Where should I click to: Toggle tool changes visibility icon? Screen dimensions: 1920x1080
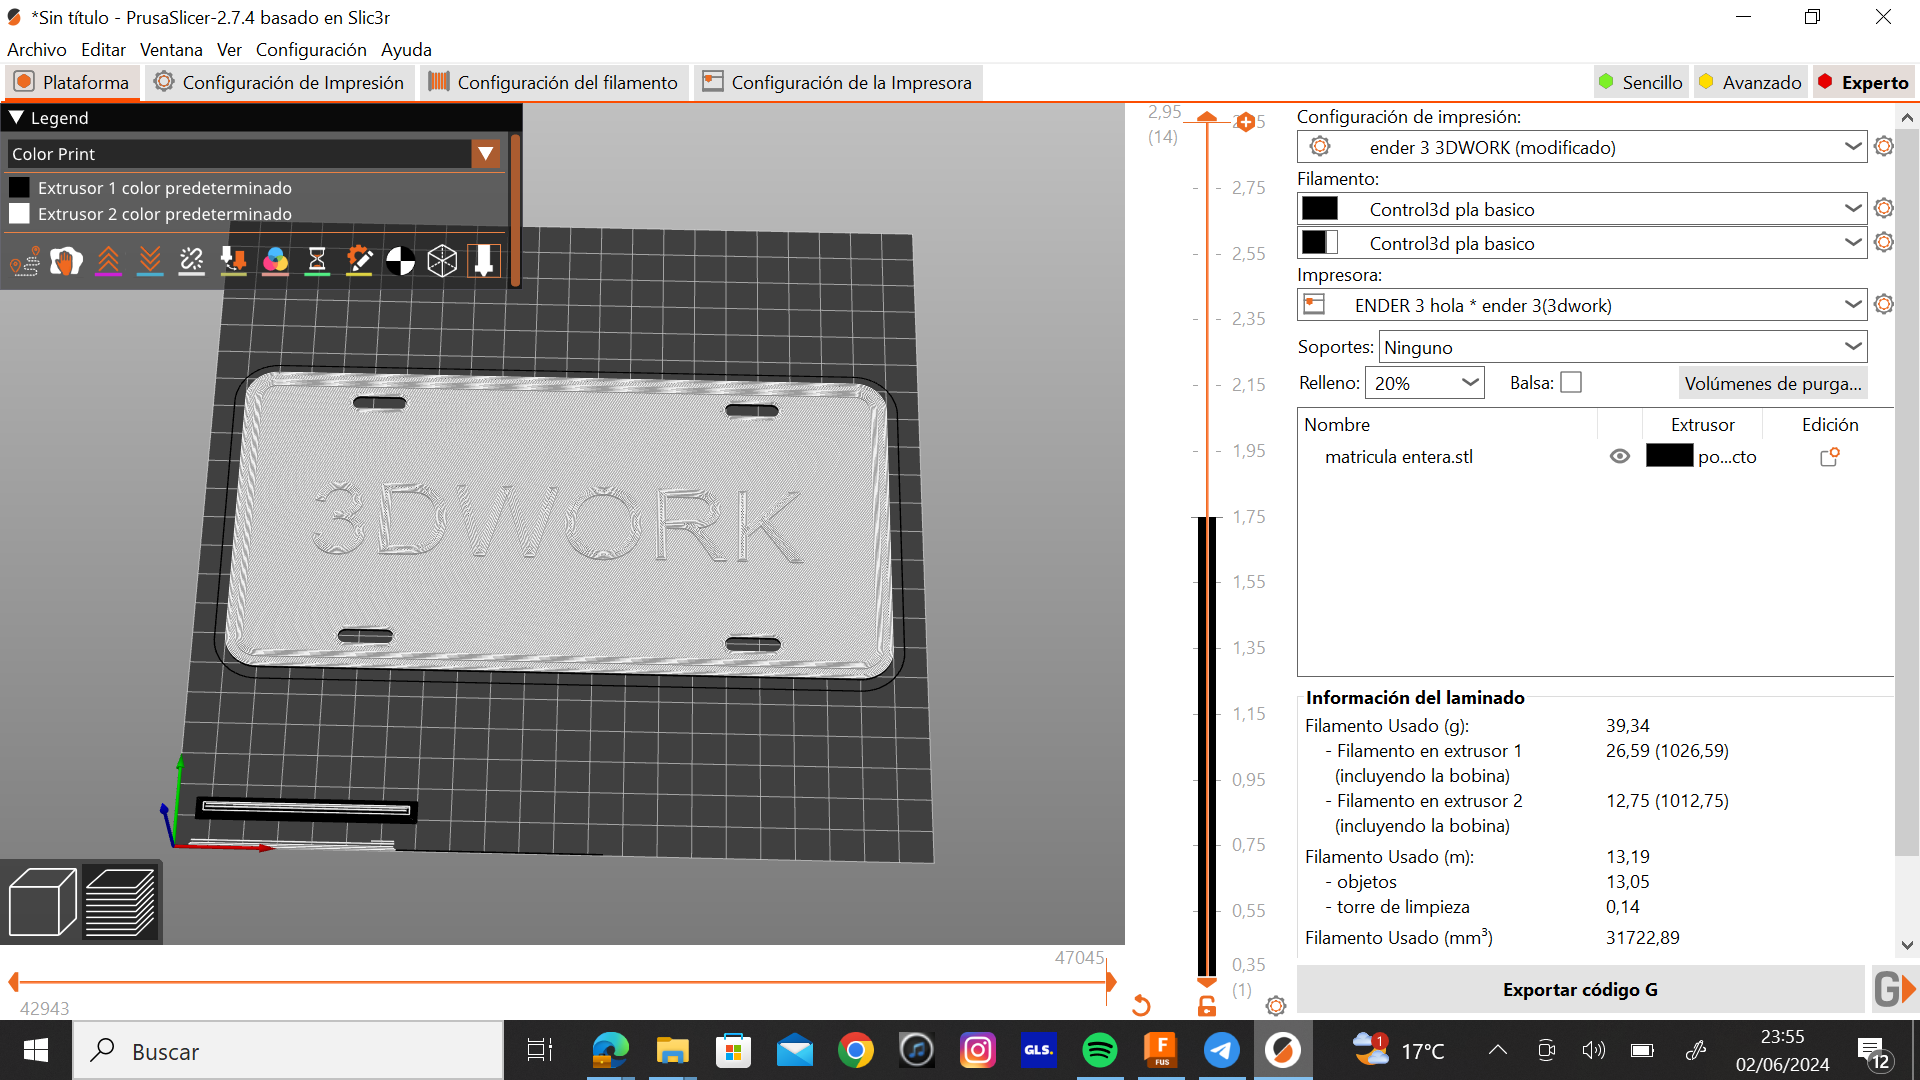[x=234, y=262]
